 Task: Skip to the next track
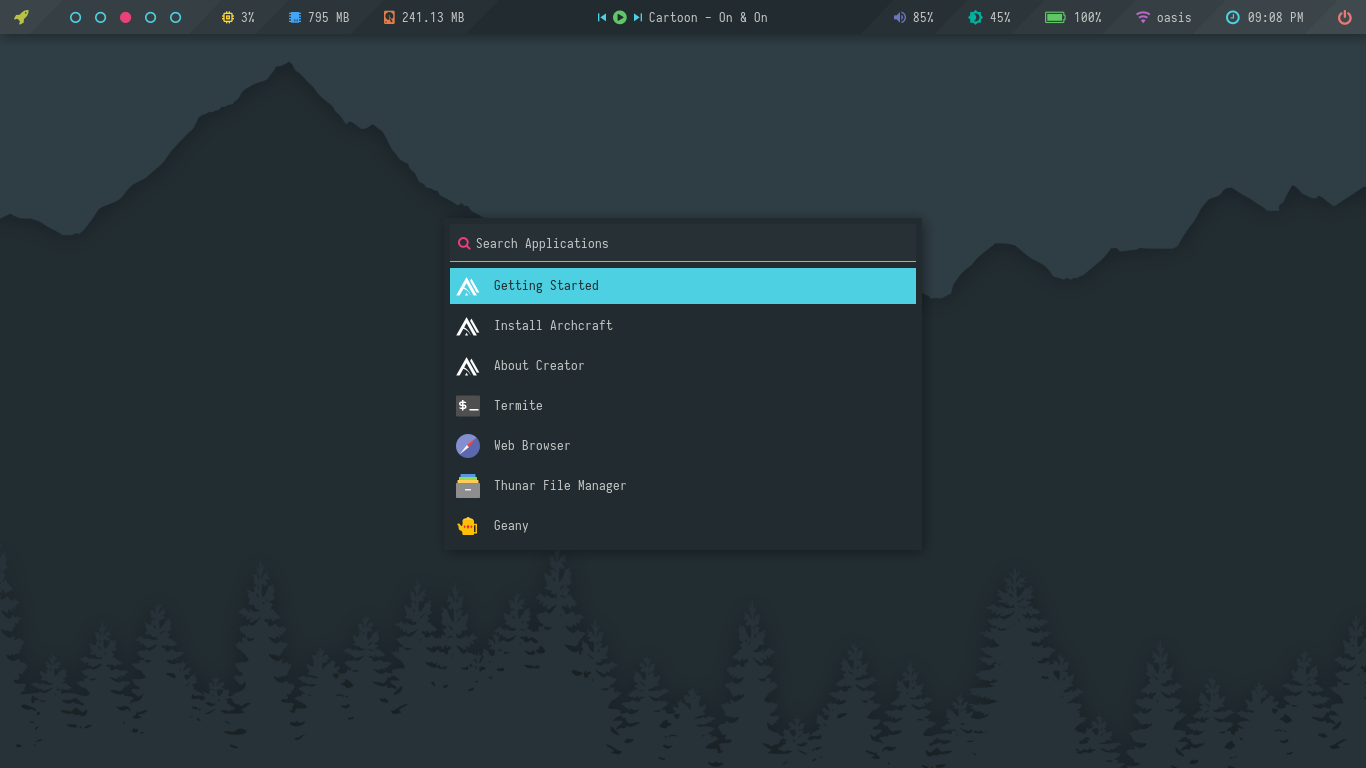pyautogui.click(x=638, y=17)
